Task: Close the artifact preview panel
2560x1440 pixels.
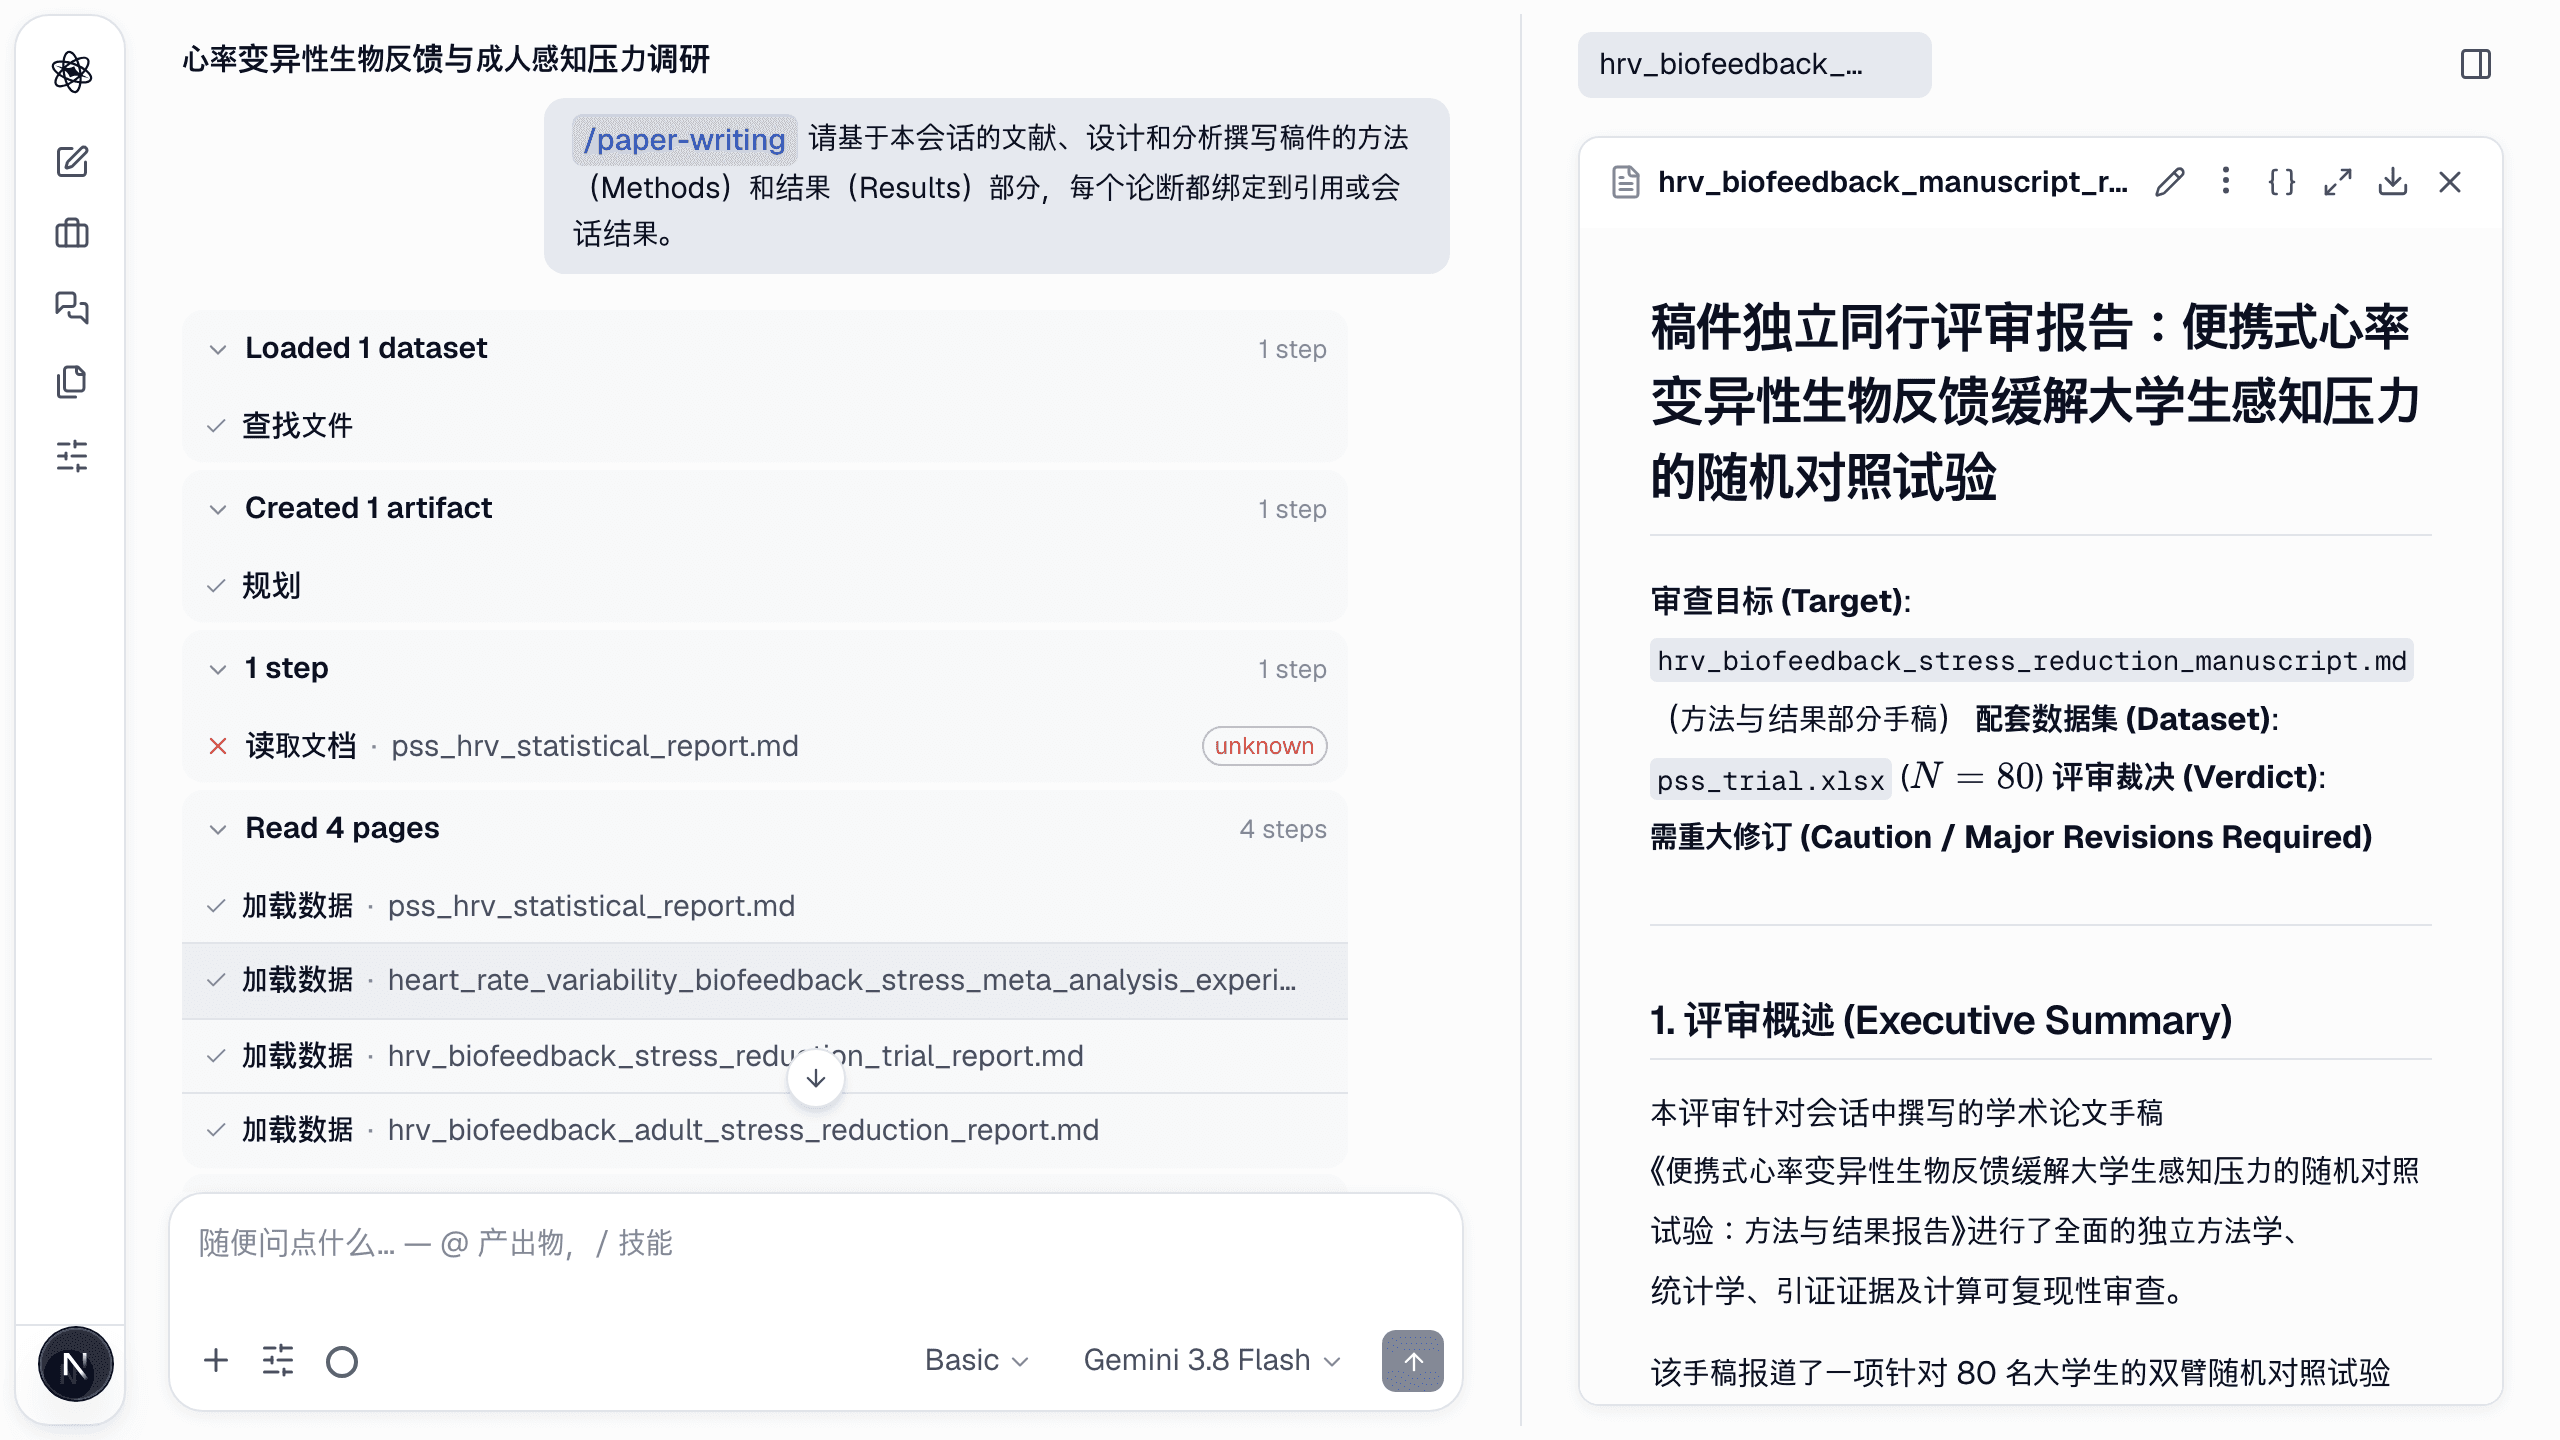Action: [2450, 182]
